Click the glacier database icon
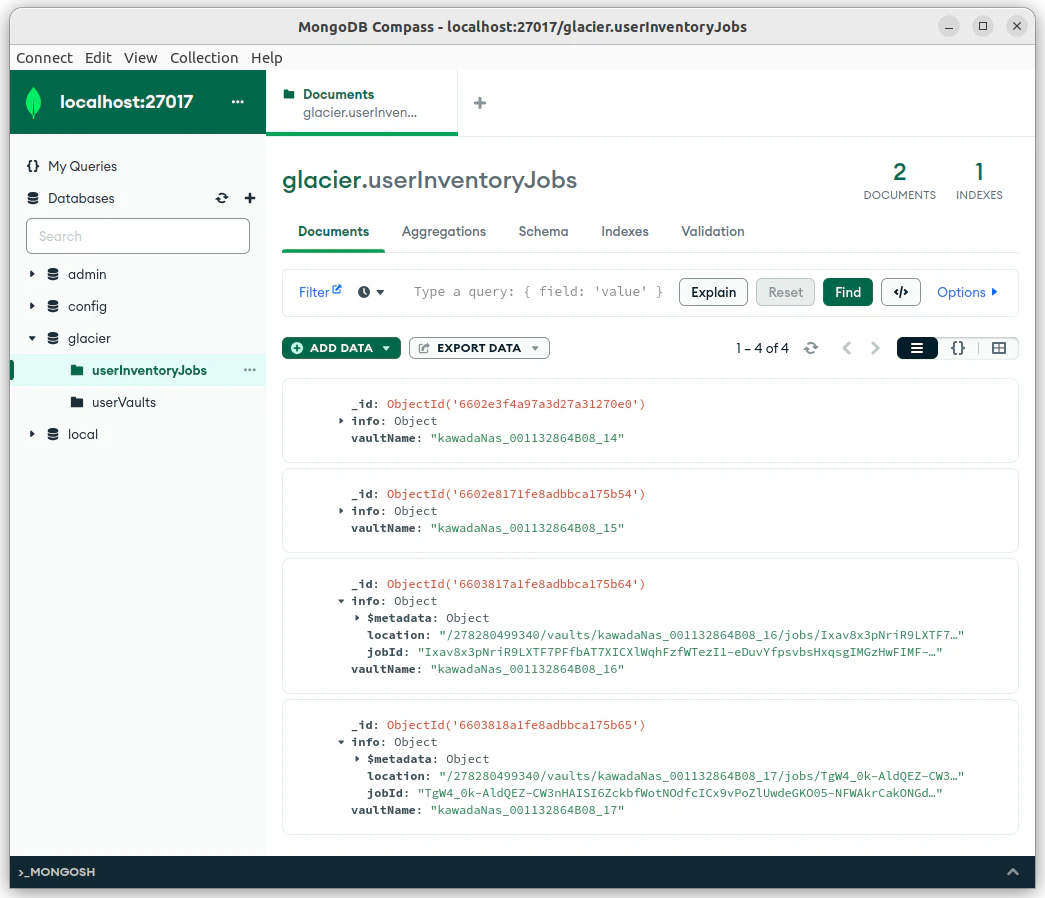Screen dimensions: 1045x898 click(53, 338)
